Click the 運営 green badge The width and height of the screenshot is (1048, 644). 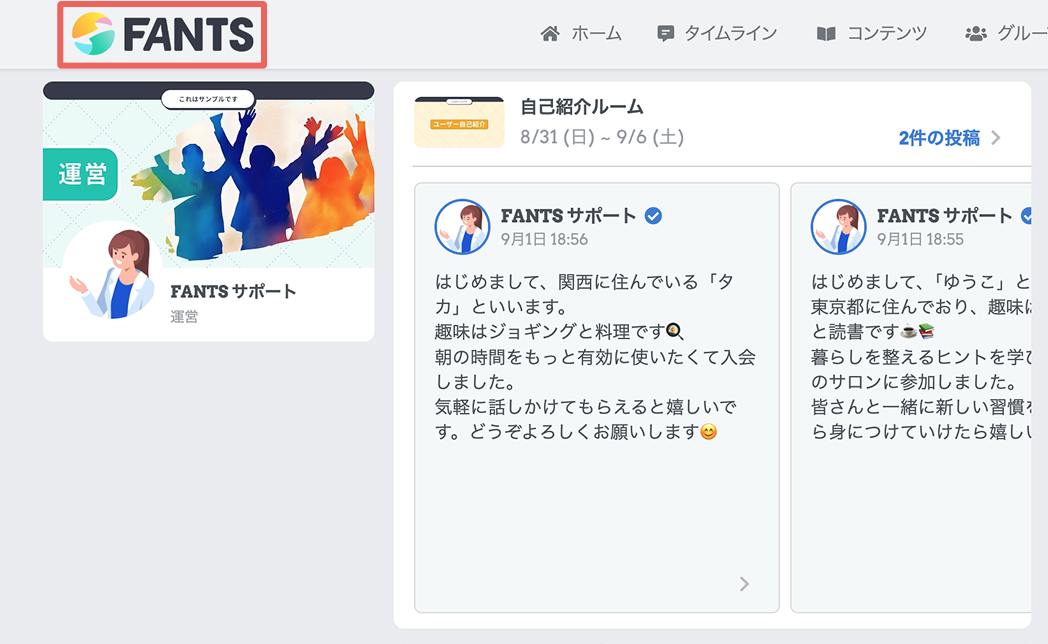pos(81,174)
